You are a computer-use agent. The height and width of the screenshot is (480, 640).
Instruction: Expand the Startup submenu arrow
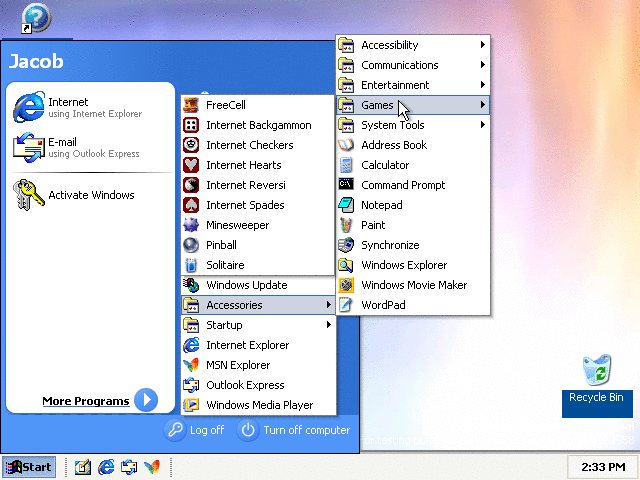[329, 325]
